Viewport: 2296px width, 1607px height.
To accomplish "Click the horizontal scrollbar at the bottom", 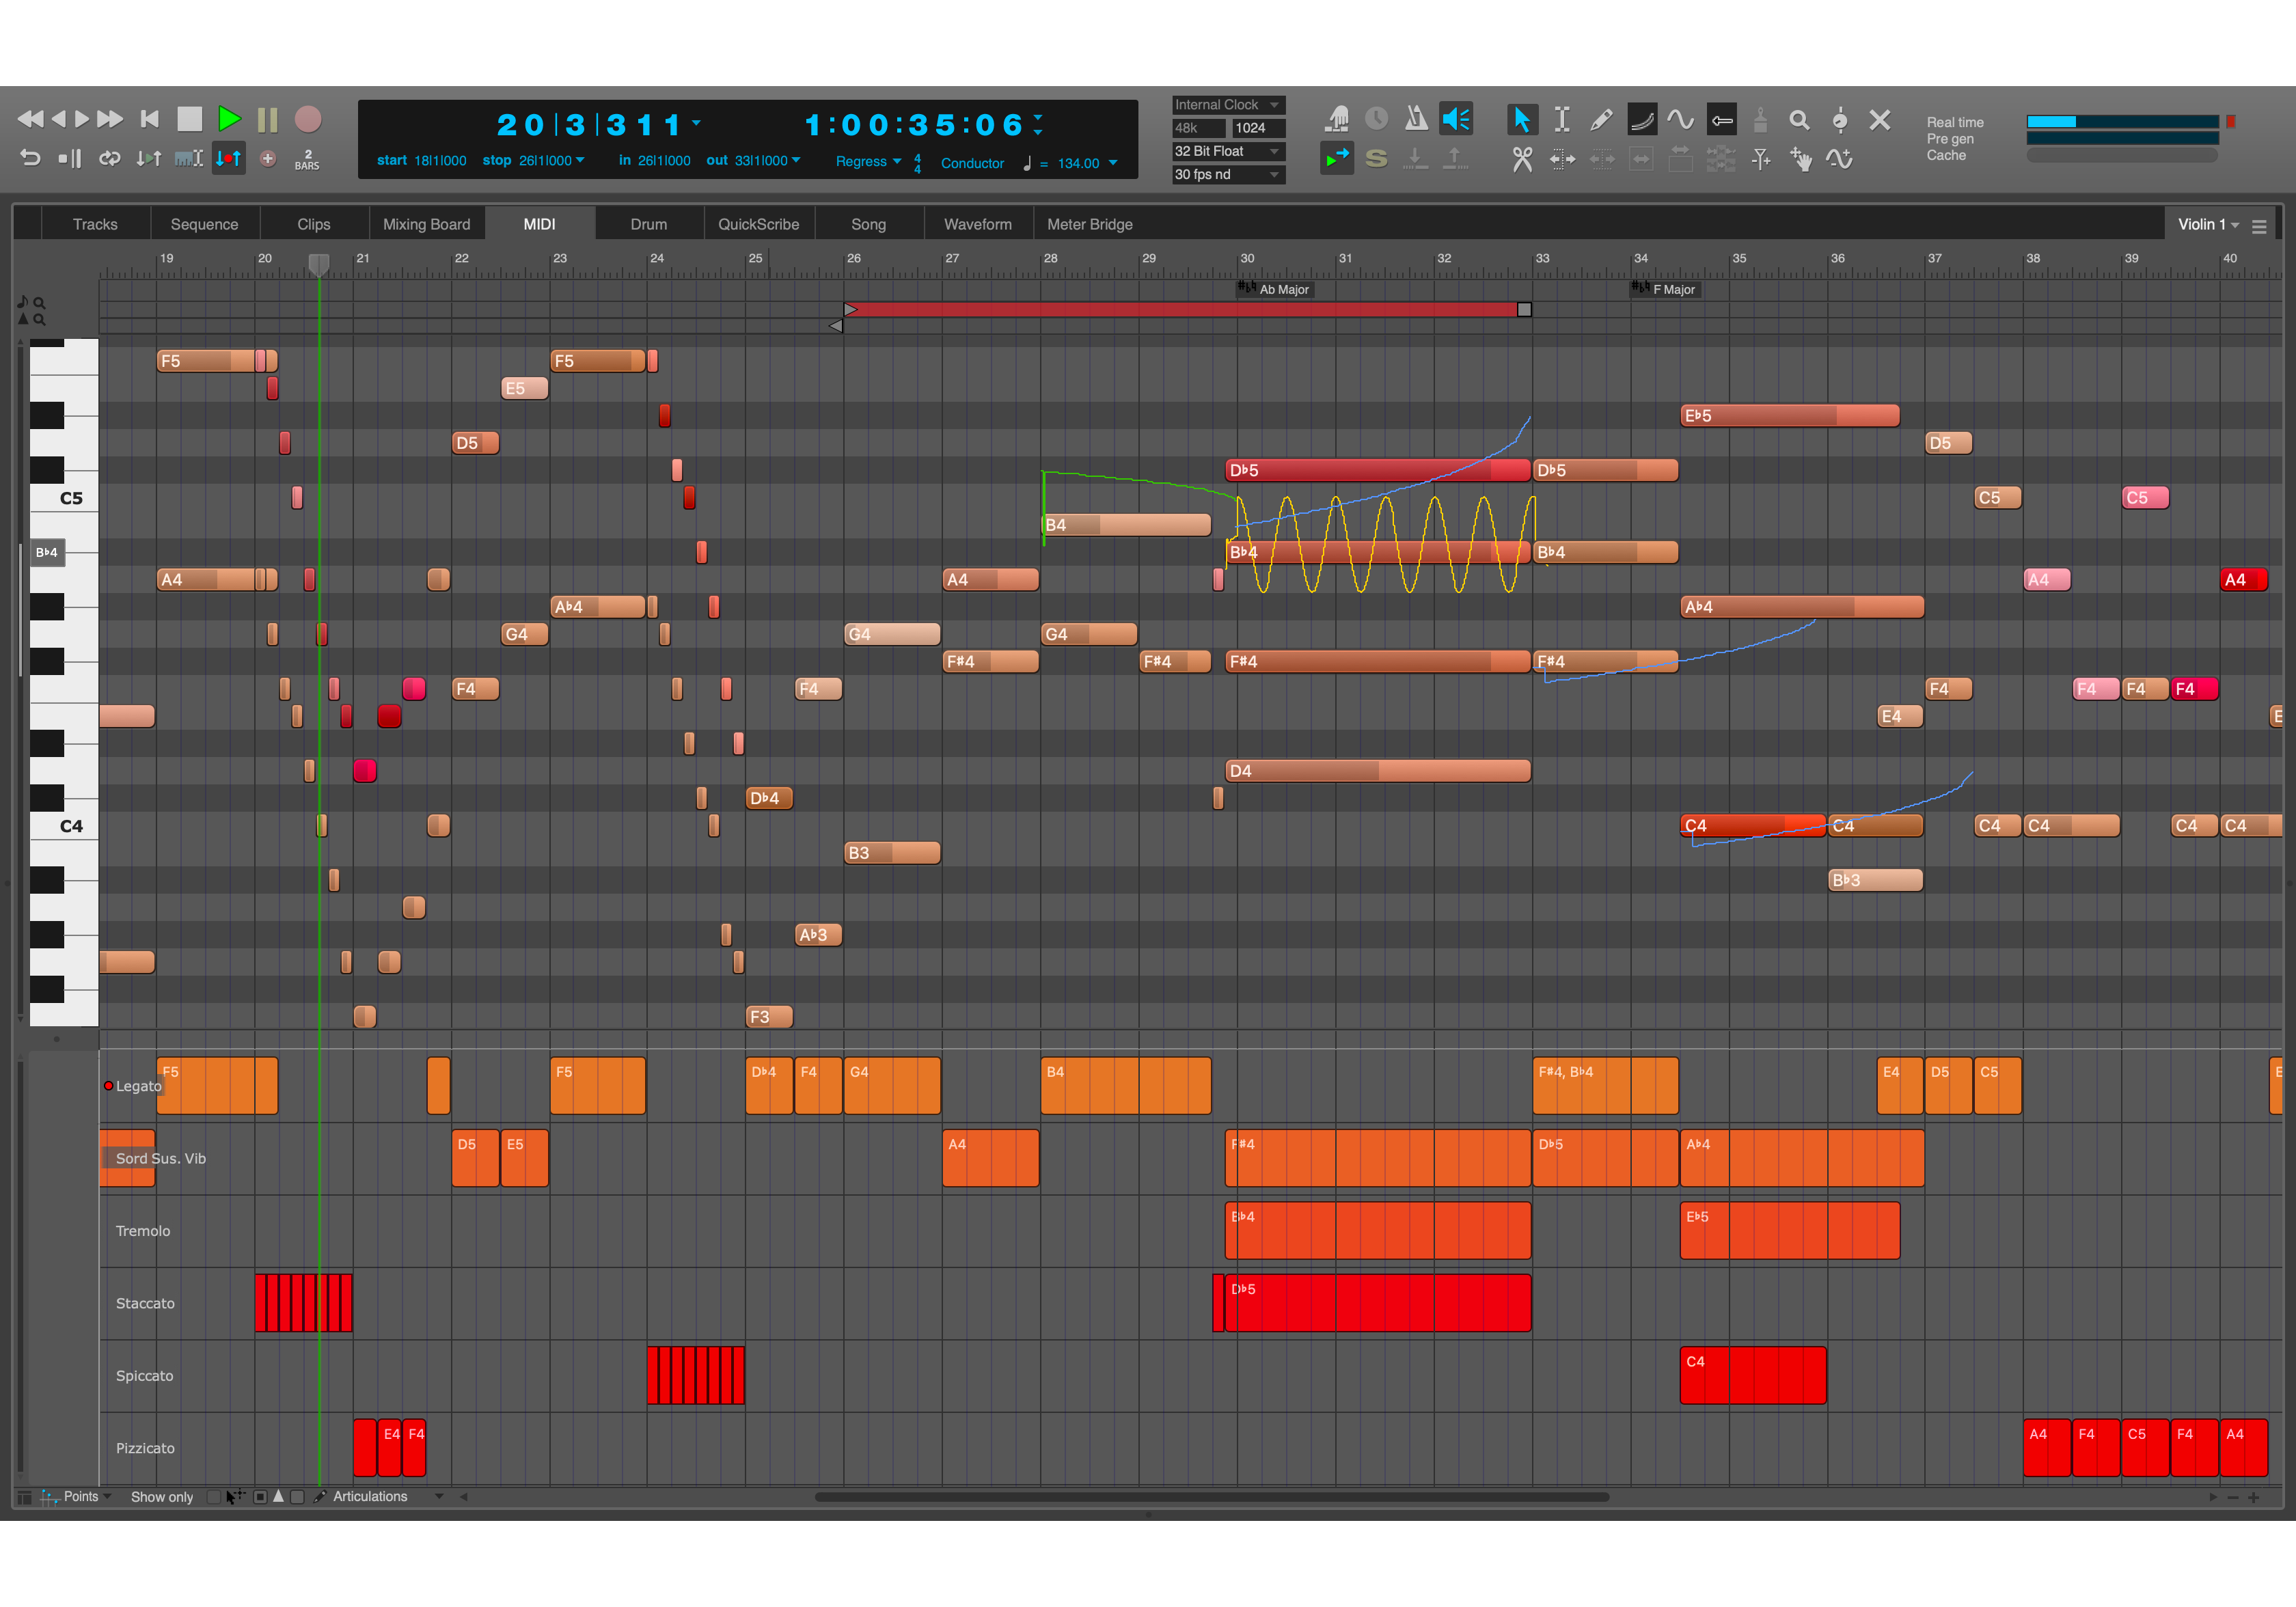I will click(x=1212, y=1497).
